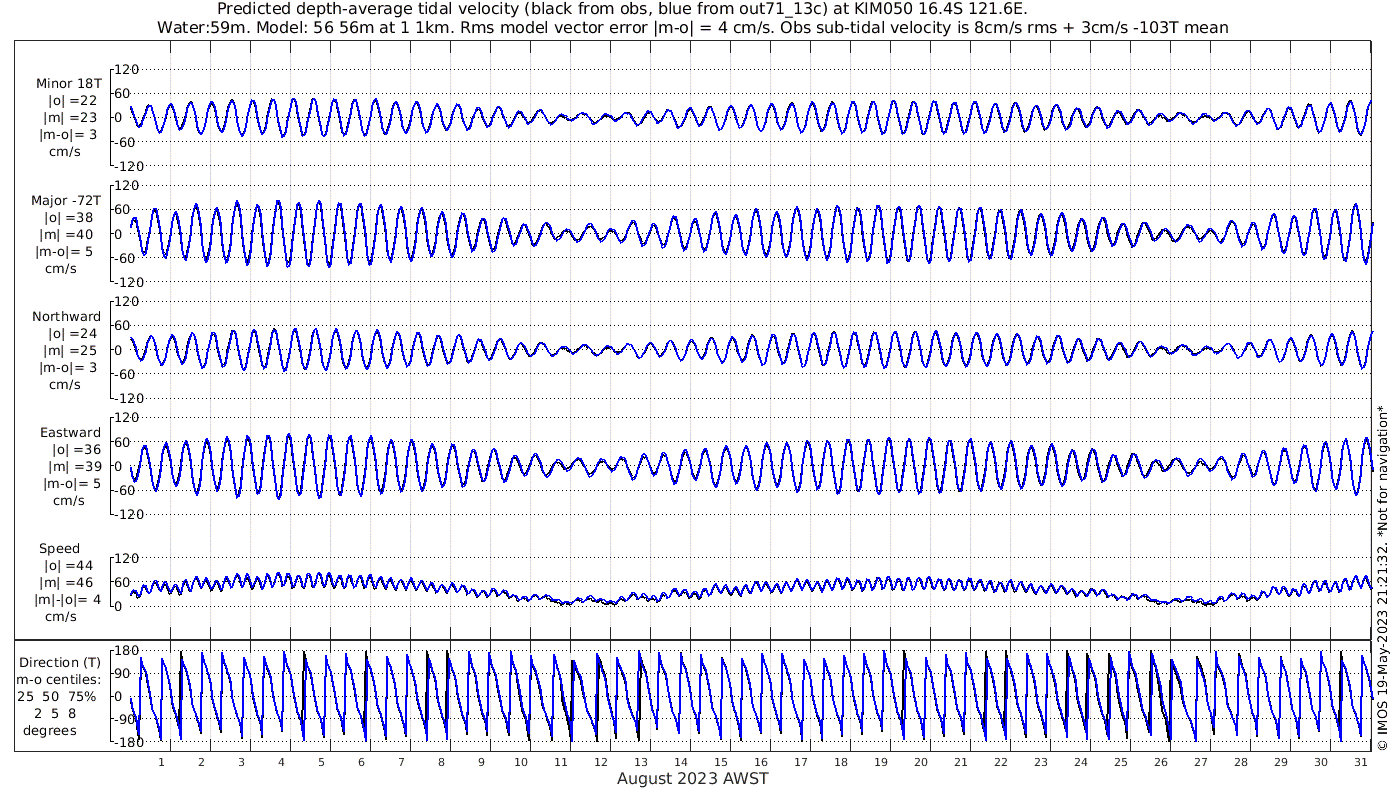Image resolution: width=1400 pixels, height=800 pixels.
Task: Click day "23" on the date axis
Action: (x=1041, y=762)
